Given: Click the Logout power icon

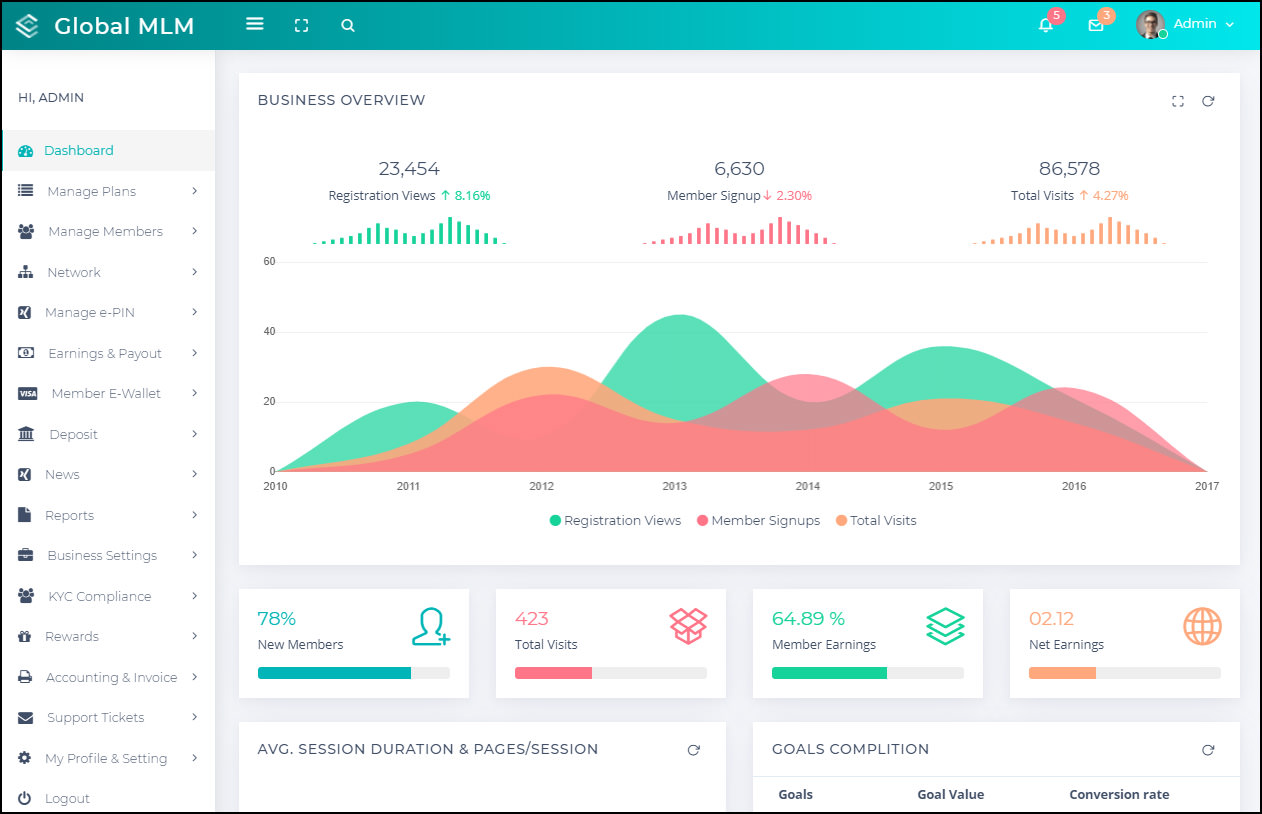Looking at the screenshot, I should 25,799.
